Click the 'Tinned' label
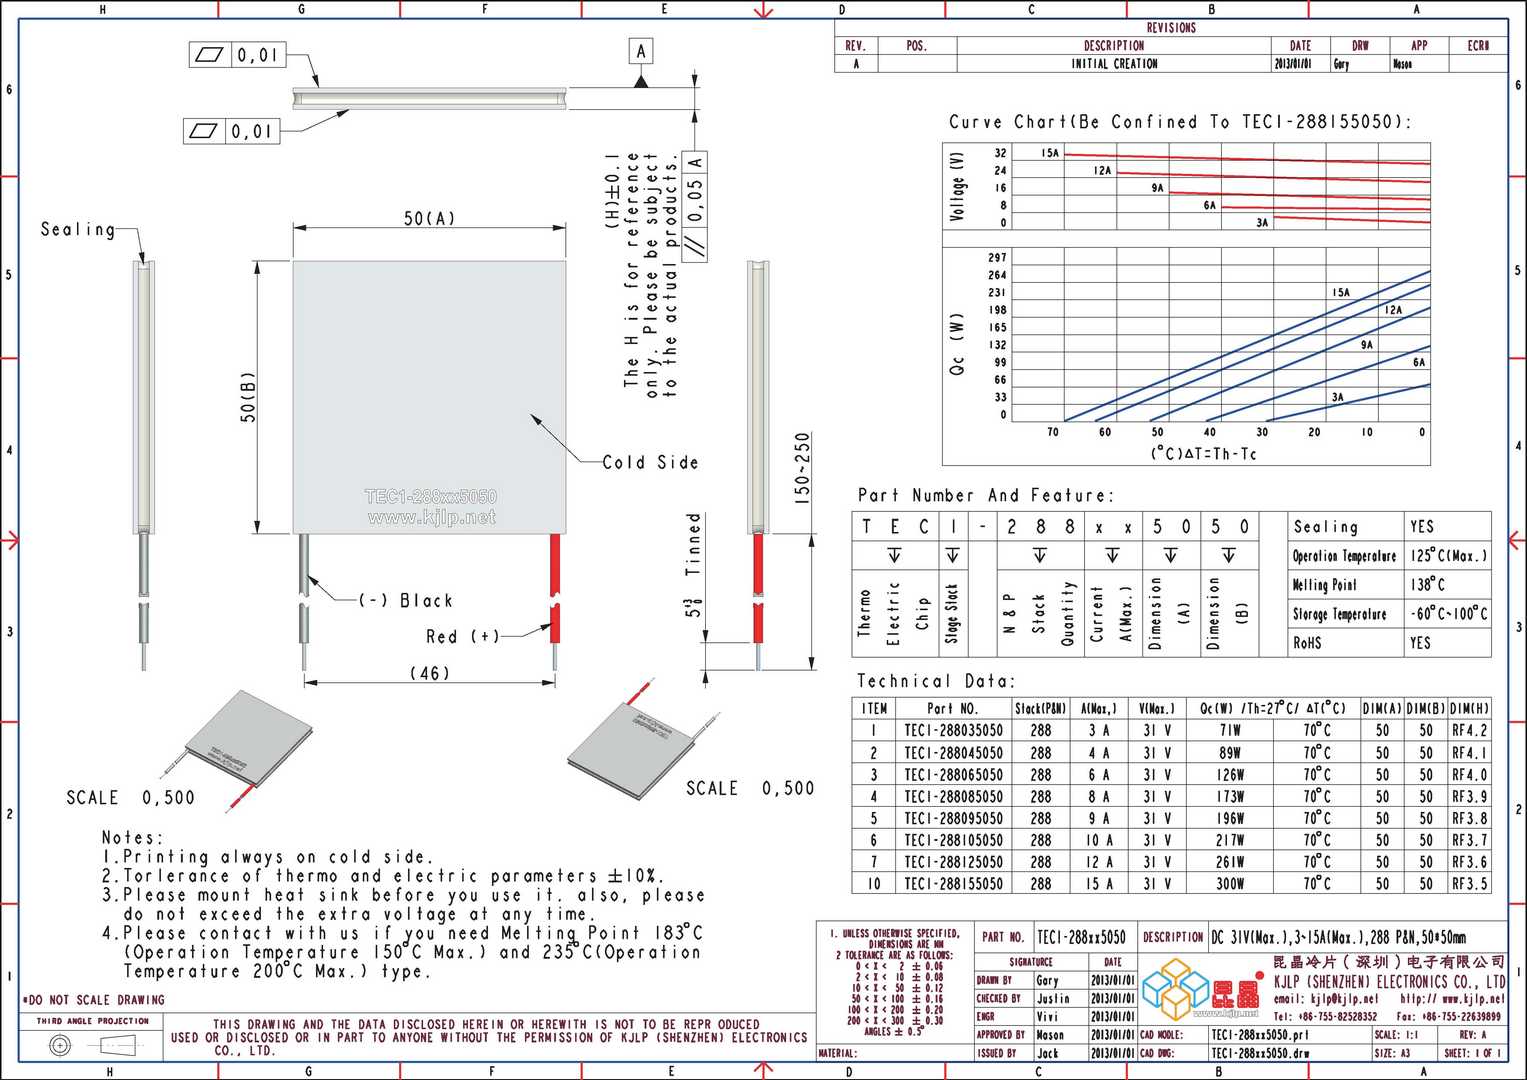Viewport: 1527px width, 1080px height. click(693, 544)
